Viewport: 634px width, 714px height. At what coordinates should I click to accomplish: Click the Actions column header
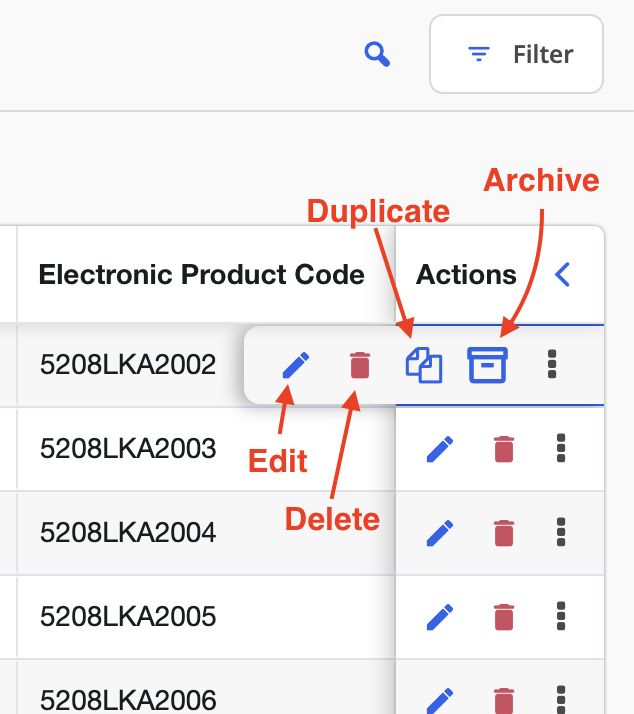[466, 275]
